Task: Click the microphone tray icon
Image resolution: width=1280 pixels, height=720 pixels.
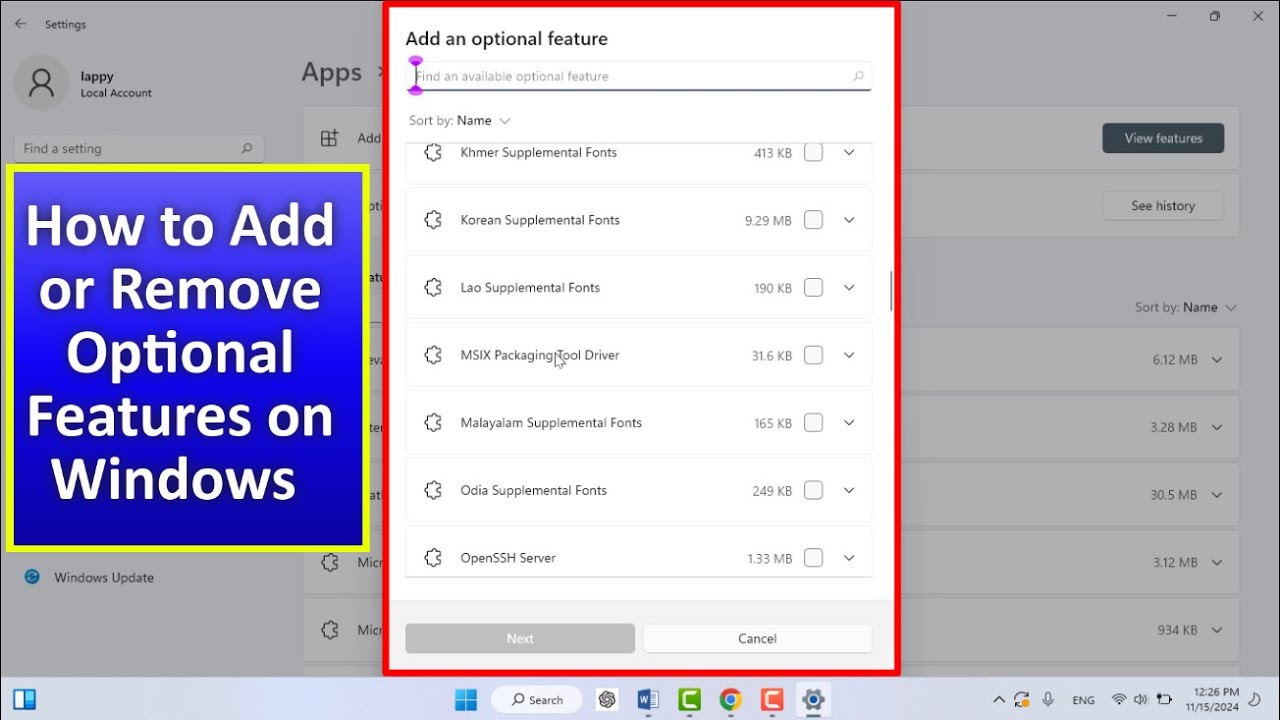Action: click(x=1048, y=700)
